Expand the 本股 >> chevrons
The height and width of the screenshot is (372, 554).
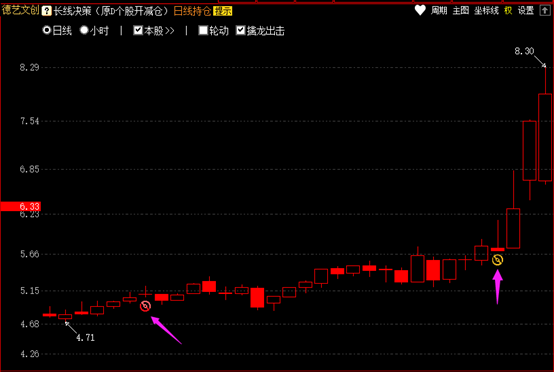(170, 31)
